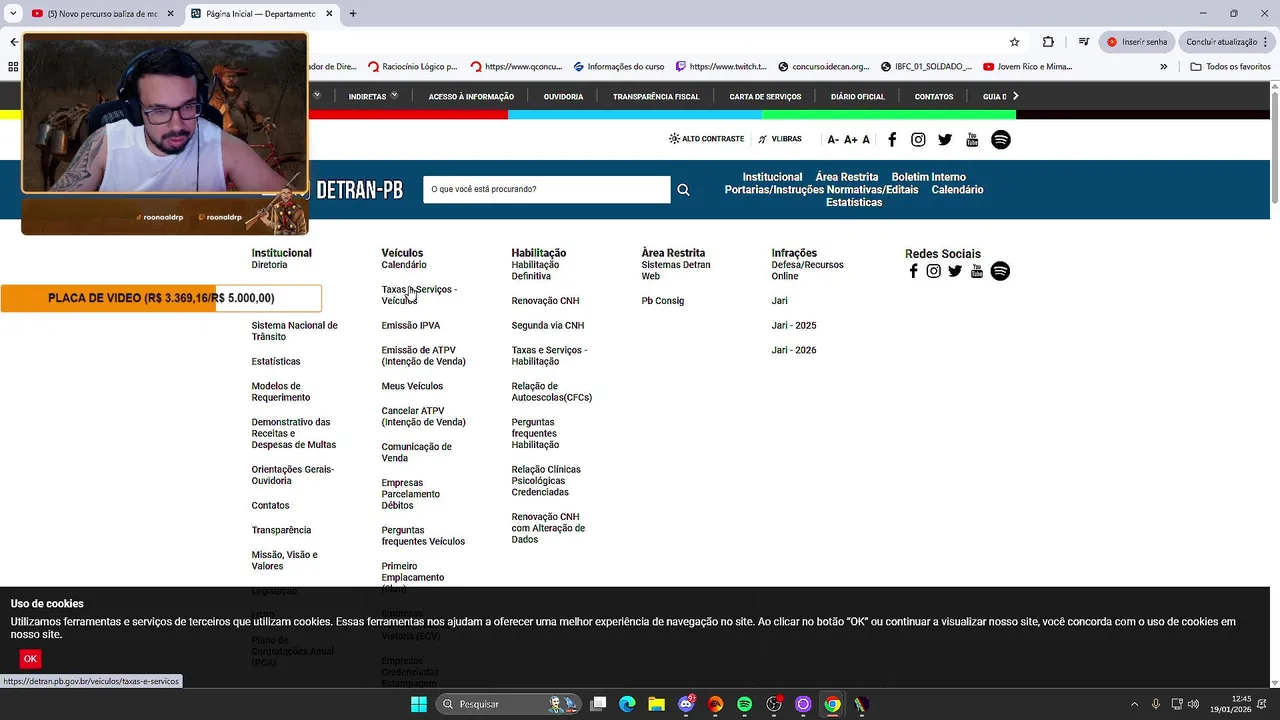1280x720 pixels.
Task: Select the Página Inicial Departamento tab
Action: tap(260, 14)
